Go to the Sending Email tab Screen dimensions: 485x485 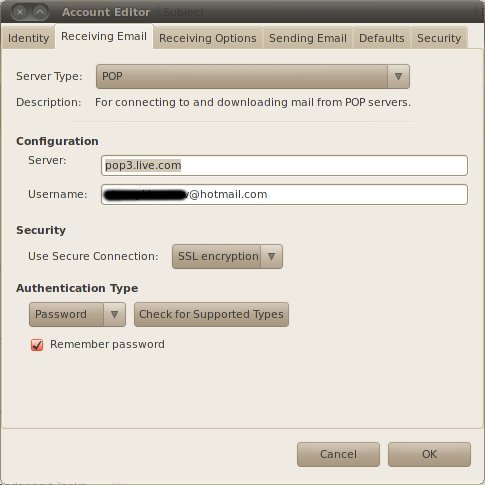point(308,38)
